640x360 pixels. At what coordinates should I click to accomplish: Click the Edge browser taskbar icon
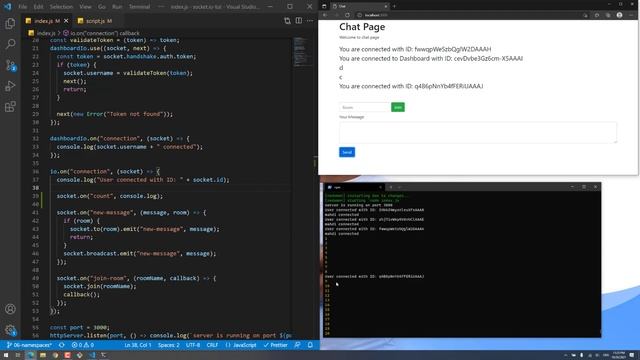pyautogui.click(x=31, y=355)
